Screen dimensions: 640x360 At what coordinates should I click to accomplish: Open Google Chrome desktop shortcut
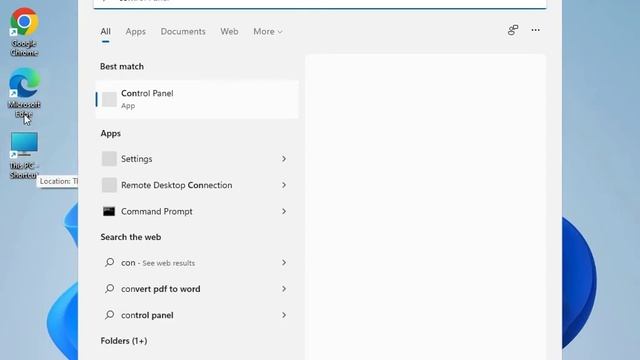(24, 32)
